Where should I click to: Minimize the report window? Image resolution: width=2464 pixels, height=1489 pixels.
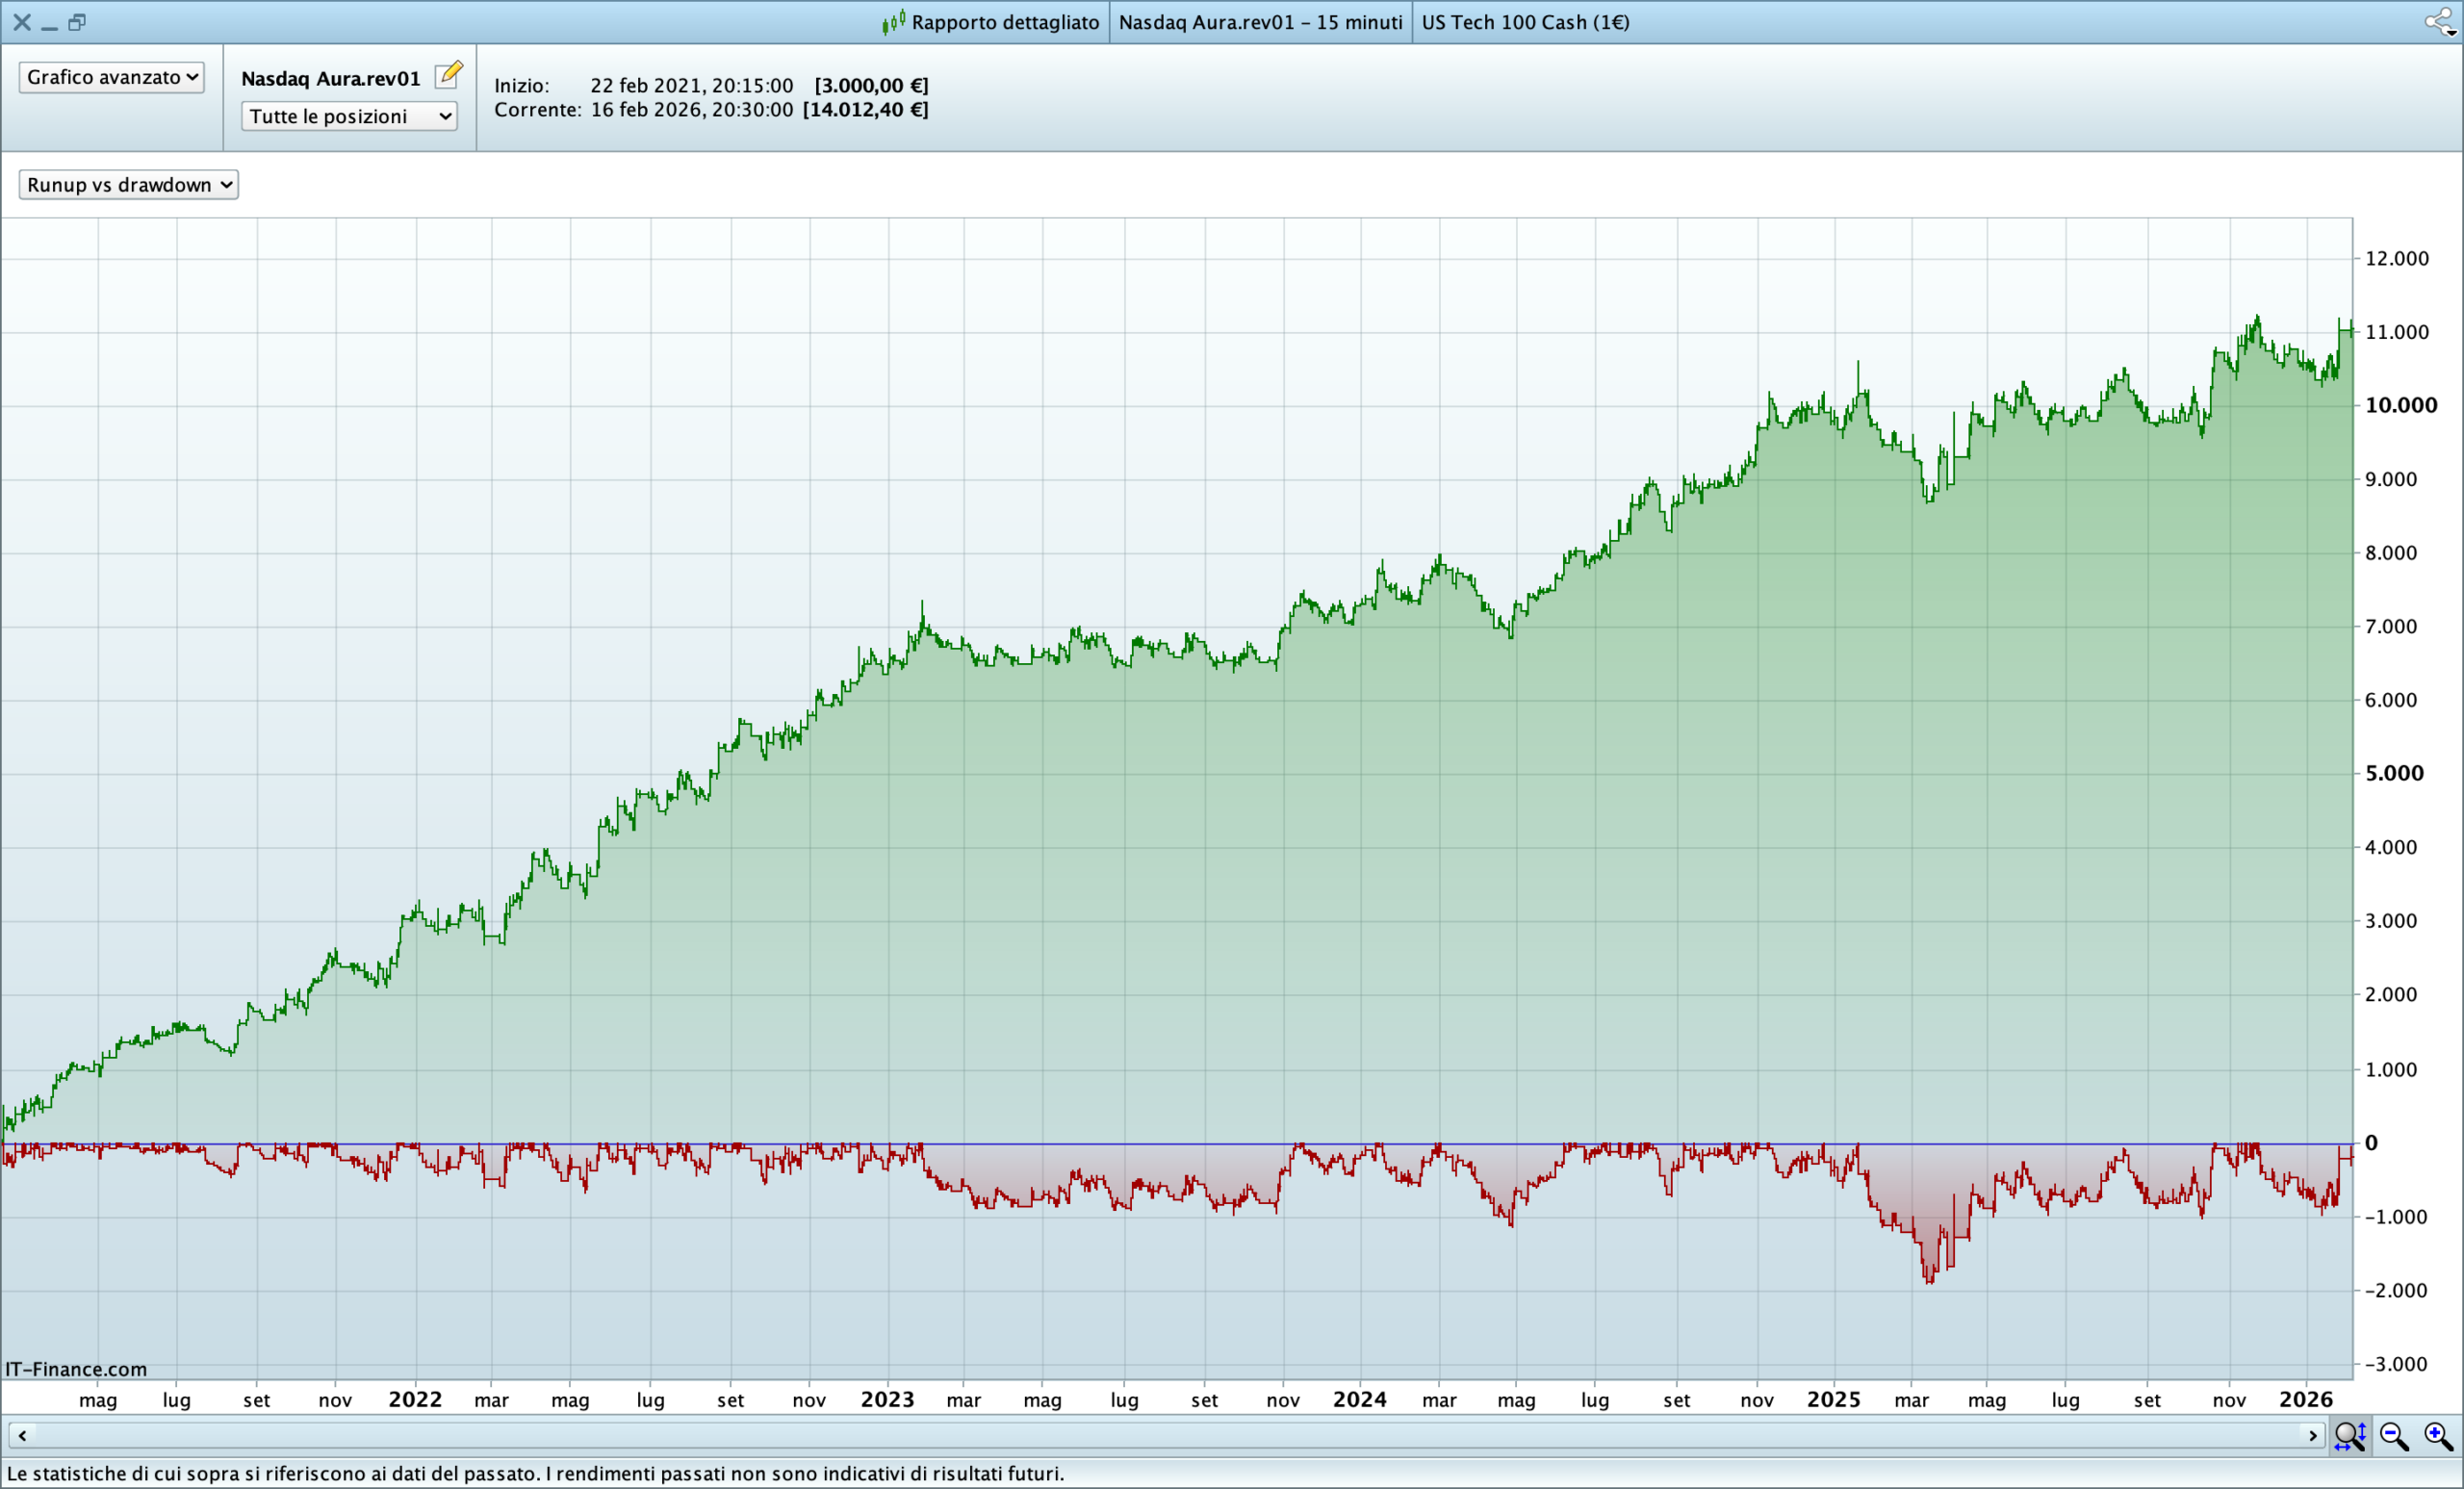(49, 24)
